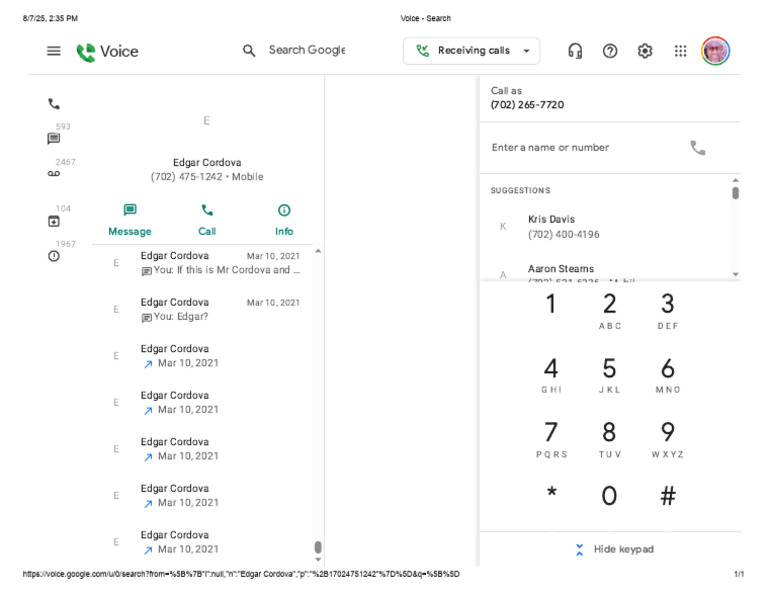Go to Voicemail in sidebar
Image resolution: width=768 pixels, height=594 pixels.
[x=54, y=174]
